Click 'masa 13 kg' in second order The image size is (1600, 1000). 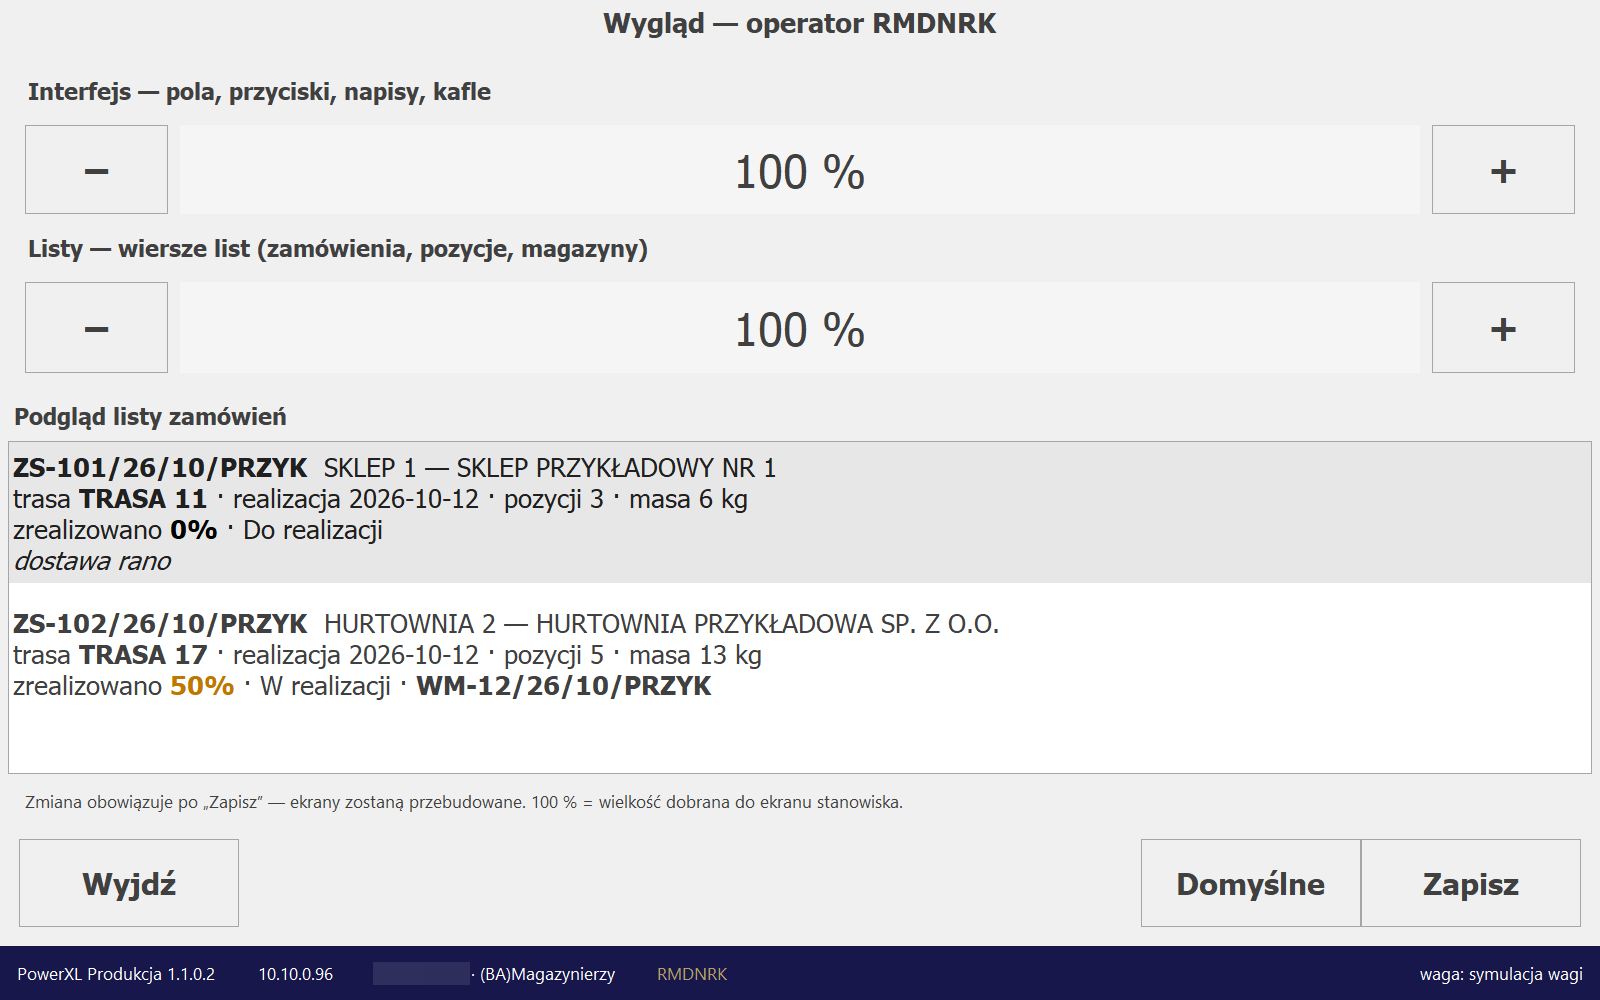point(695,655)
